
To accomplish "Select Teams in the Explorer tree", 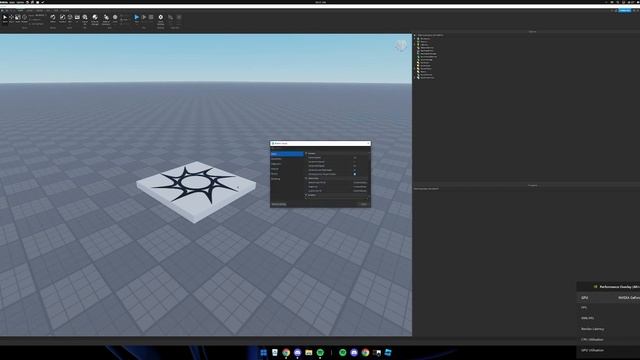I will coord(424,72).
